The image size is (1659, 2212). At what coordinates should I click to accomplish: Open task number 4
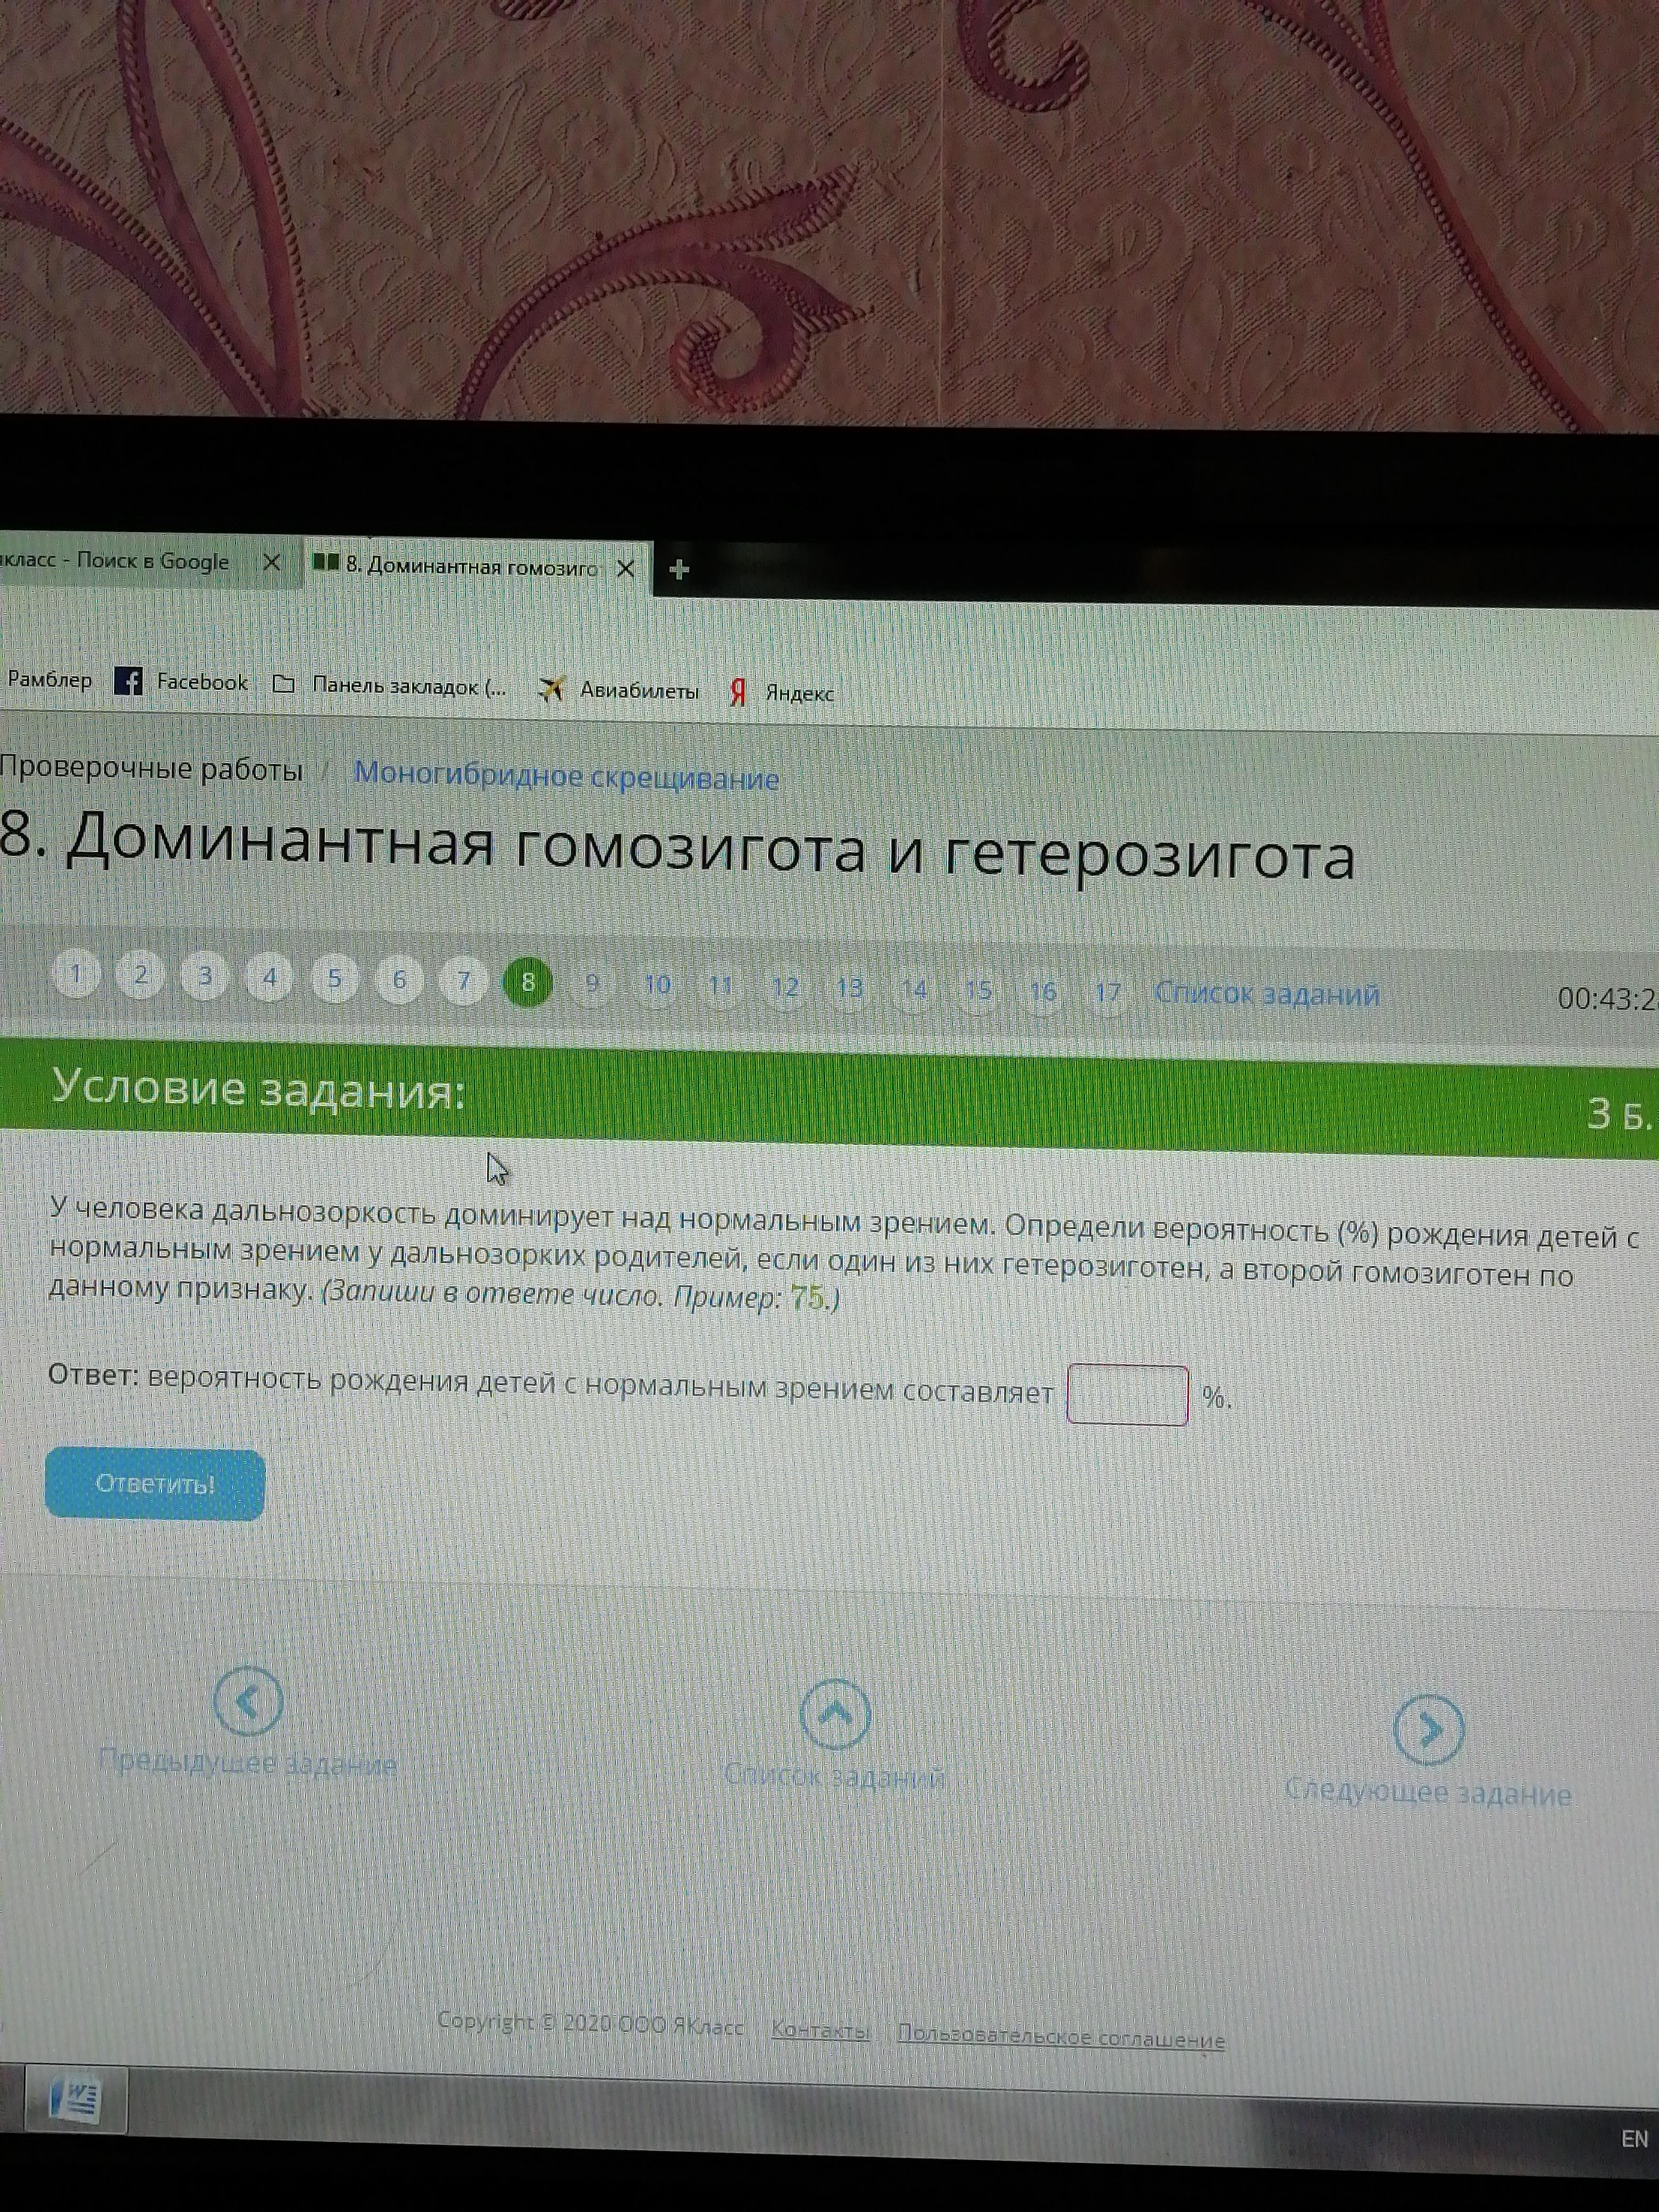pyautogui.click(x=269, y=977)
